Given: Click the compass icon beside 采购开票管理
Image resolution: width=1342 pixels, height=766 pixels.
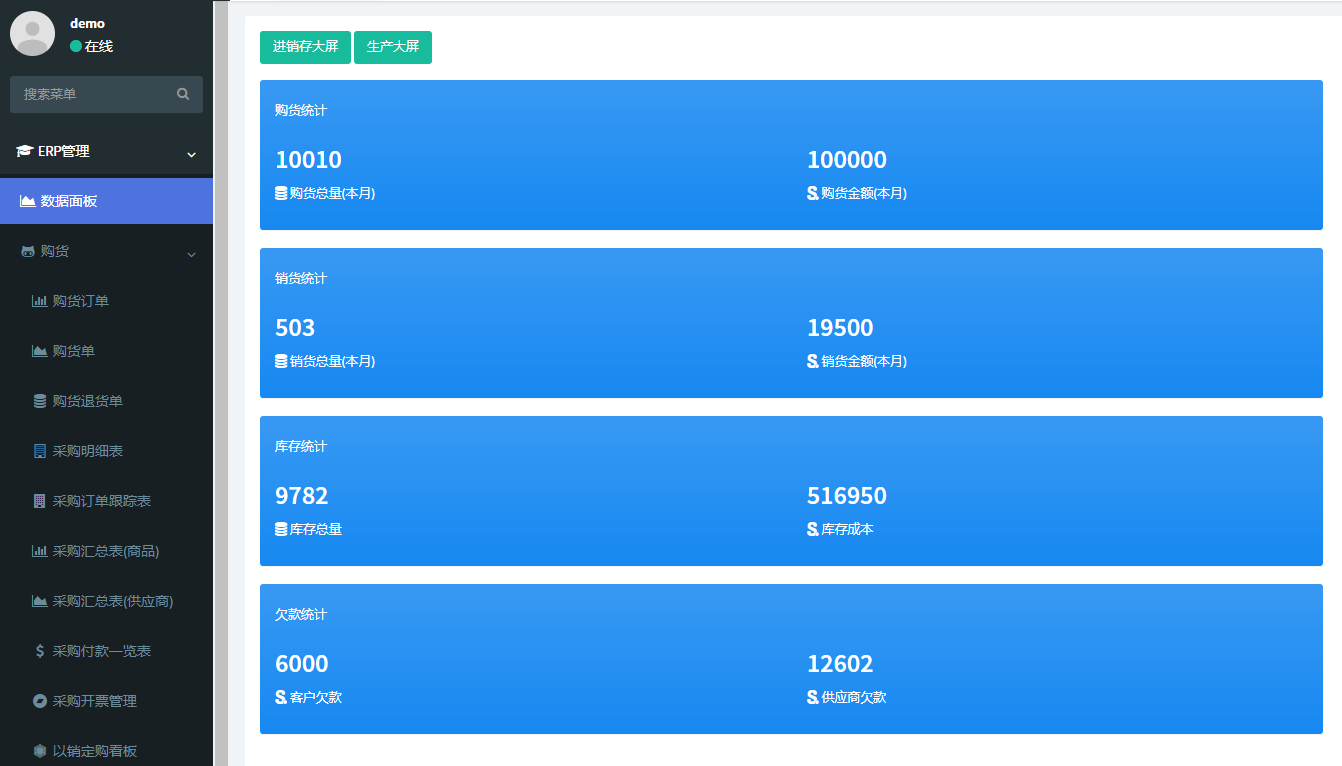Looking at the screenshot, I should [39, 701].
